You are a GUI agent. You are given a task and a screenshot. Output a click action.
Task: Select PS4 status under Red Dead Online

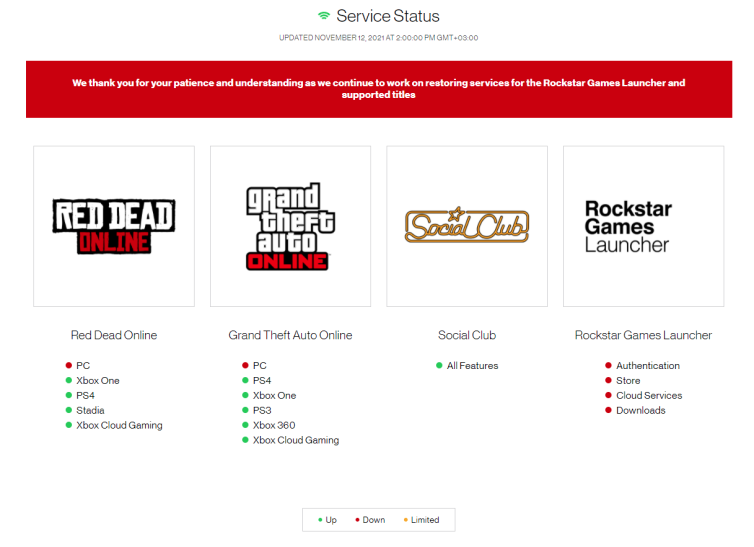point(80,395)
